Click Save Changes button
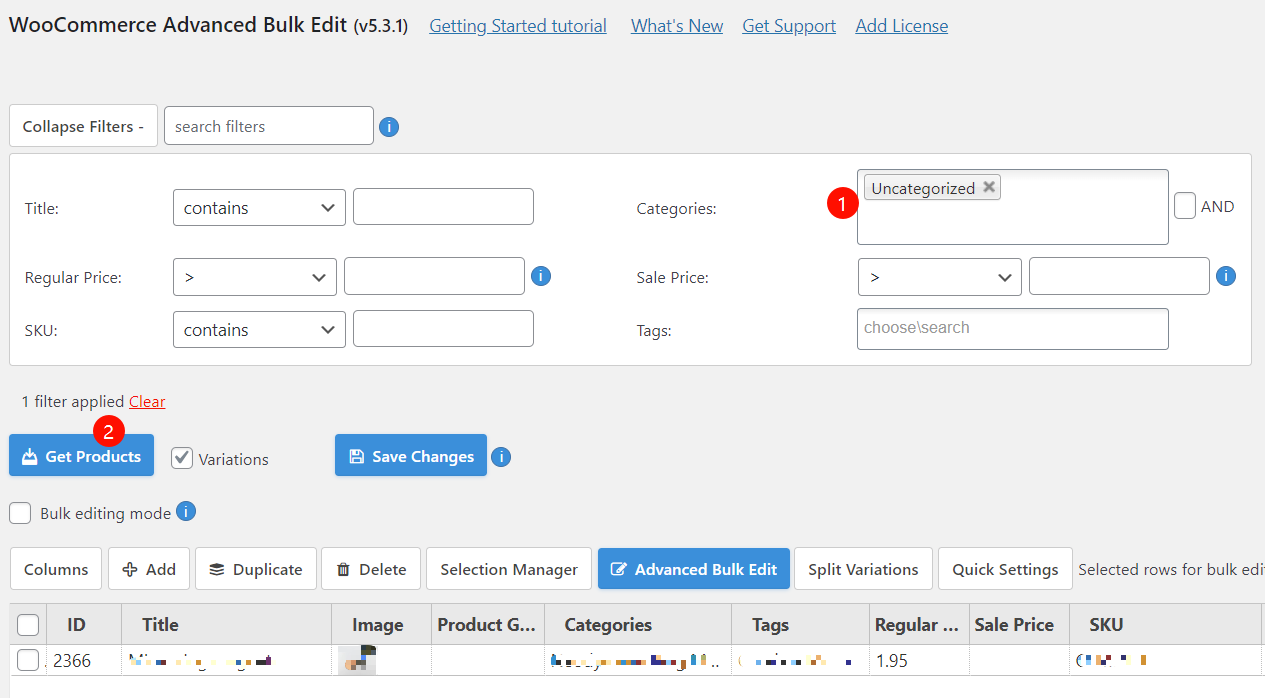Image resolution: width=1265 pixels, height=698 pixels. 411,456
